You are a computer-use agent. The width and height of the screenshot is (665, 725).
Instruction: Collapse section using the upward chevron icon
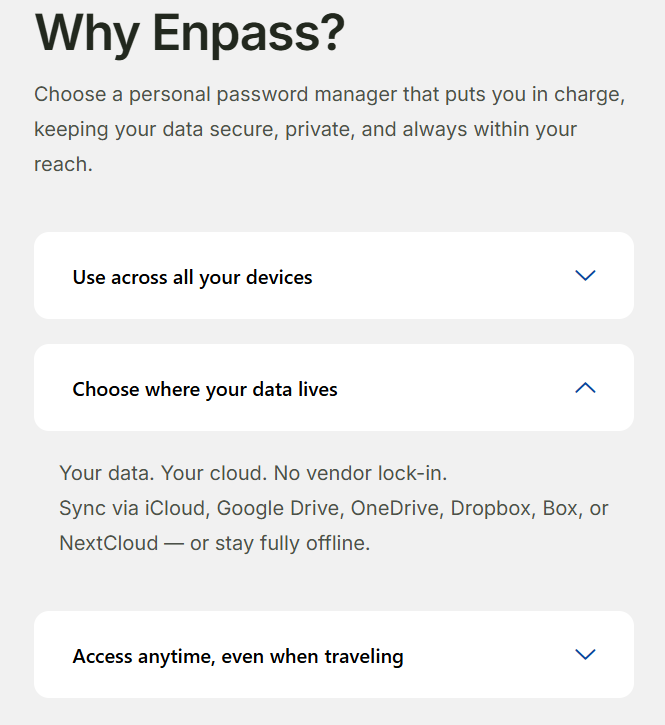tap(585, 388)
